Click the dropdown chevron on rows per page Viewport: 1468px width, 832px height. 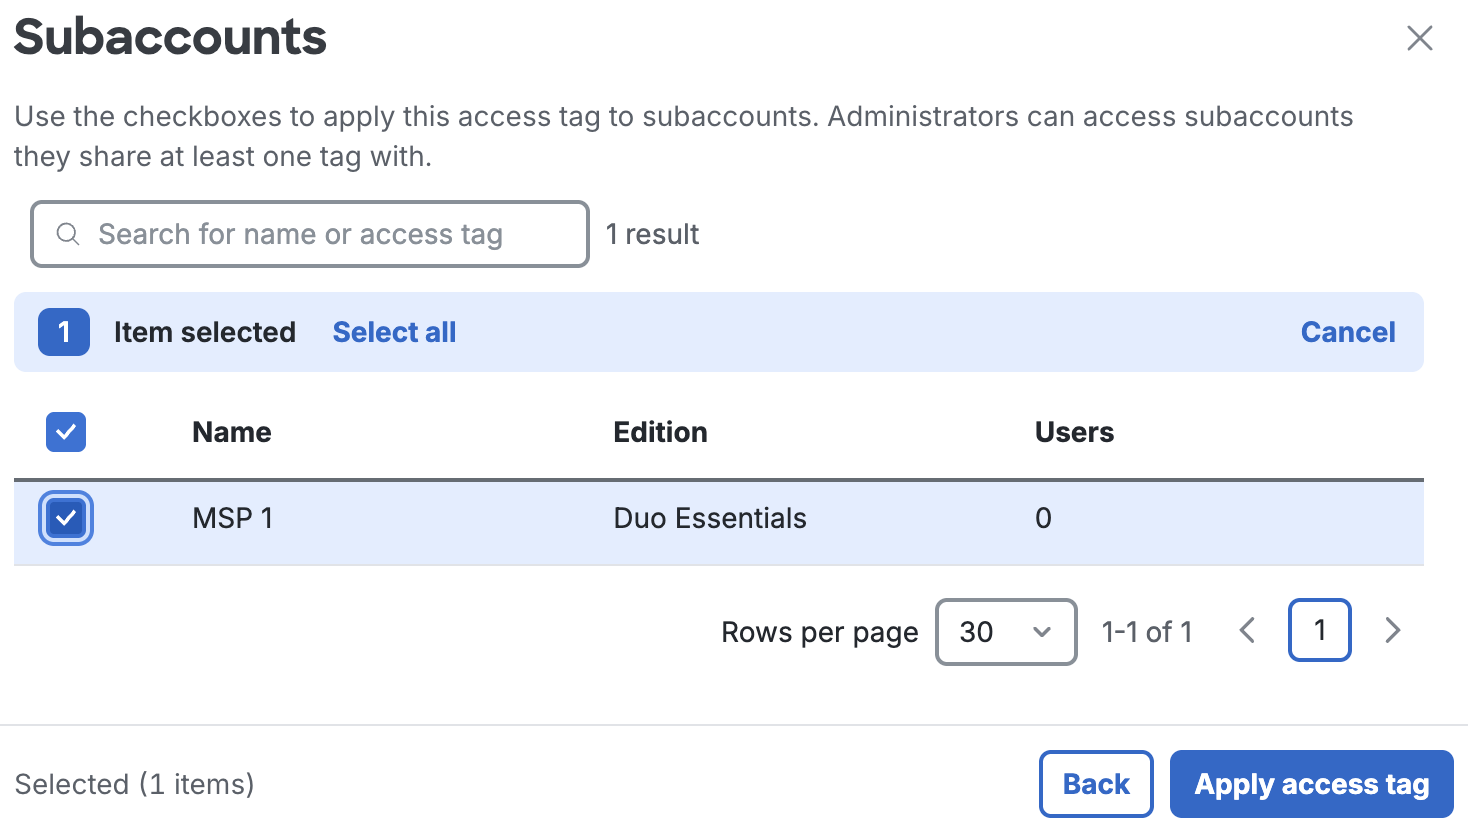(x=1043, y=632)
